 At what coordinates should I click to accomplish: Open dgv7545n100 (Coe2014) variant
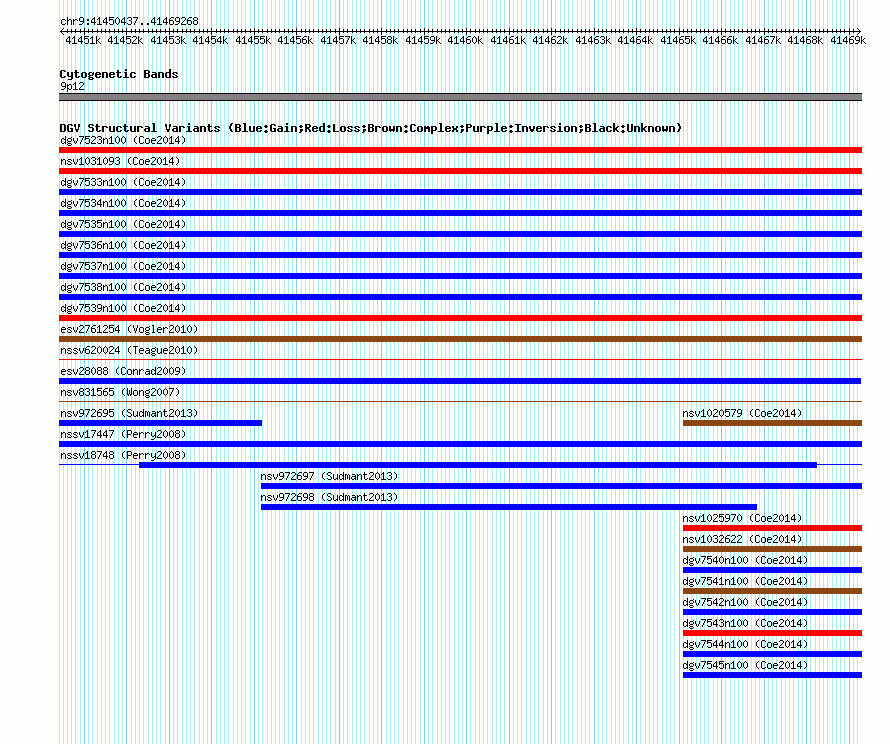[x=745, y=665]
